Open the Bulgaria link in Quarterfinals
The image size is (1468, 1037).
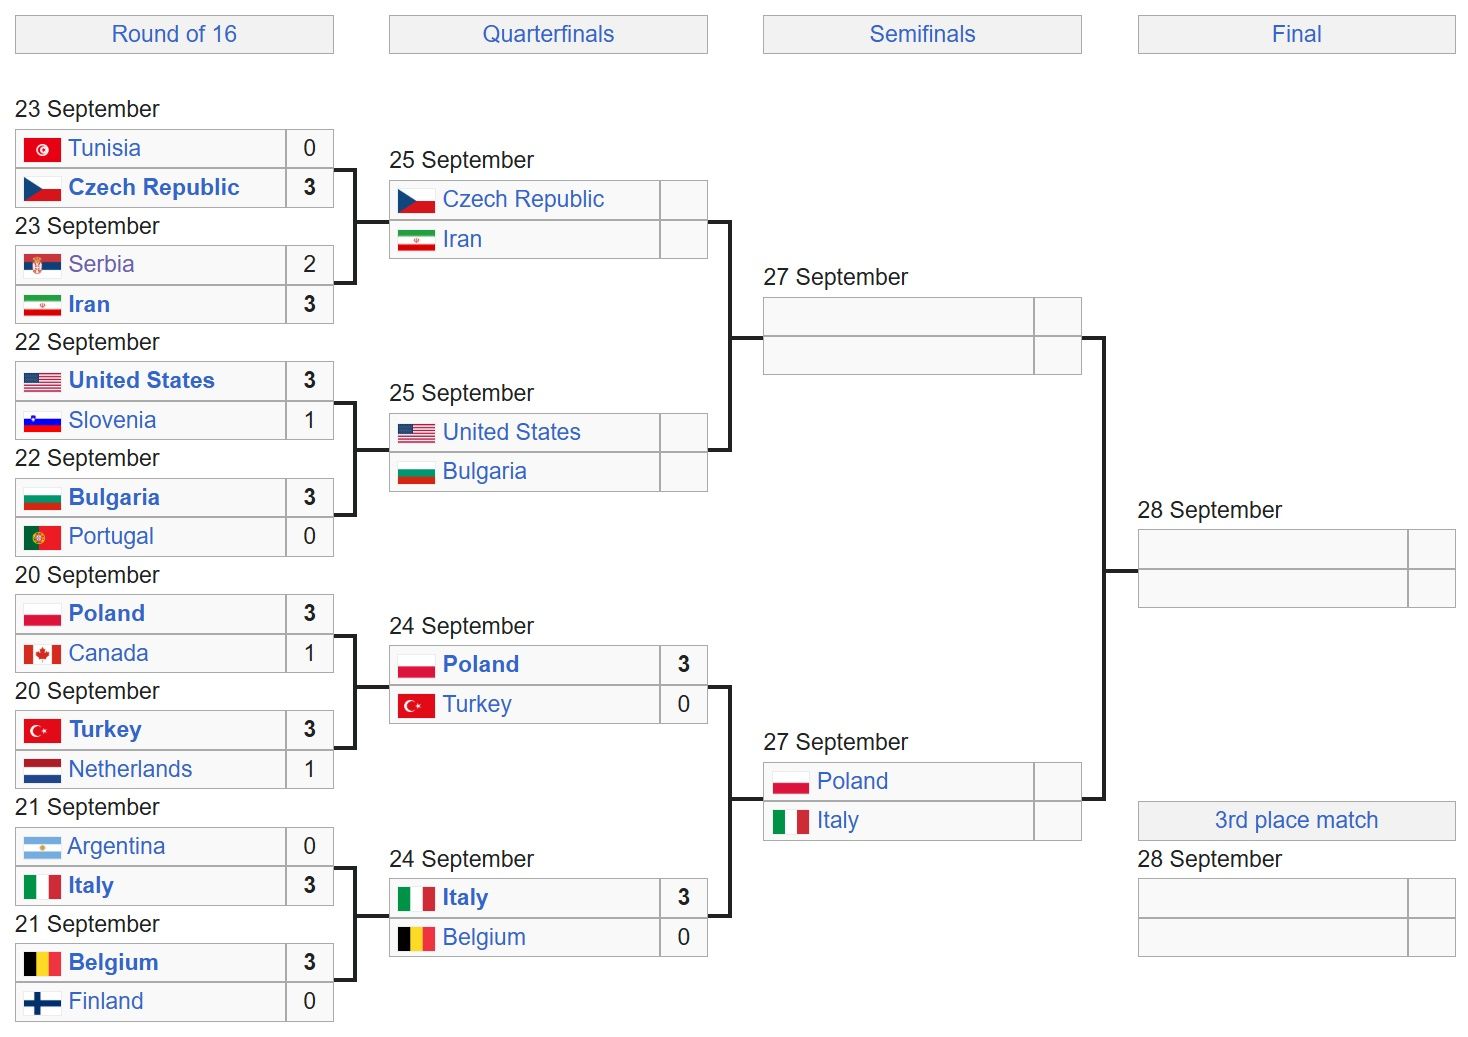pyautogui.click(x=484, y=472)
